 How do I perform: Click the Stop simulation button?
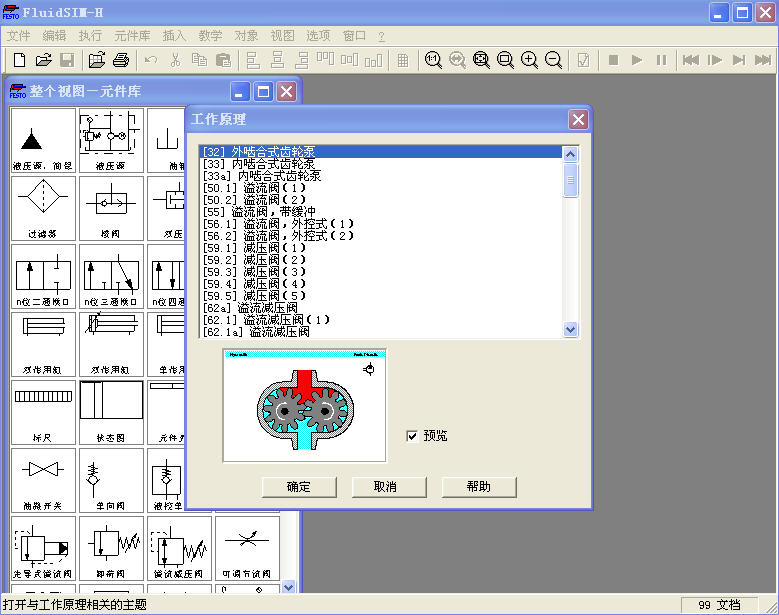click(x=614, y=60)
